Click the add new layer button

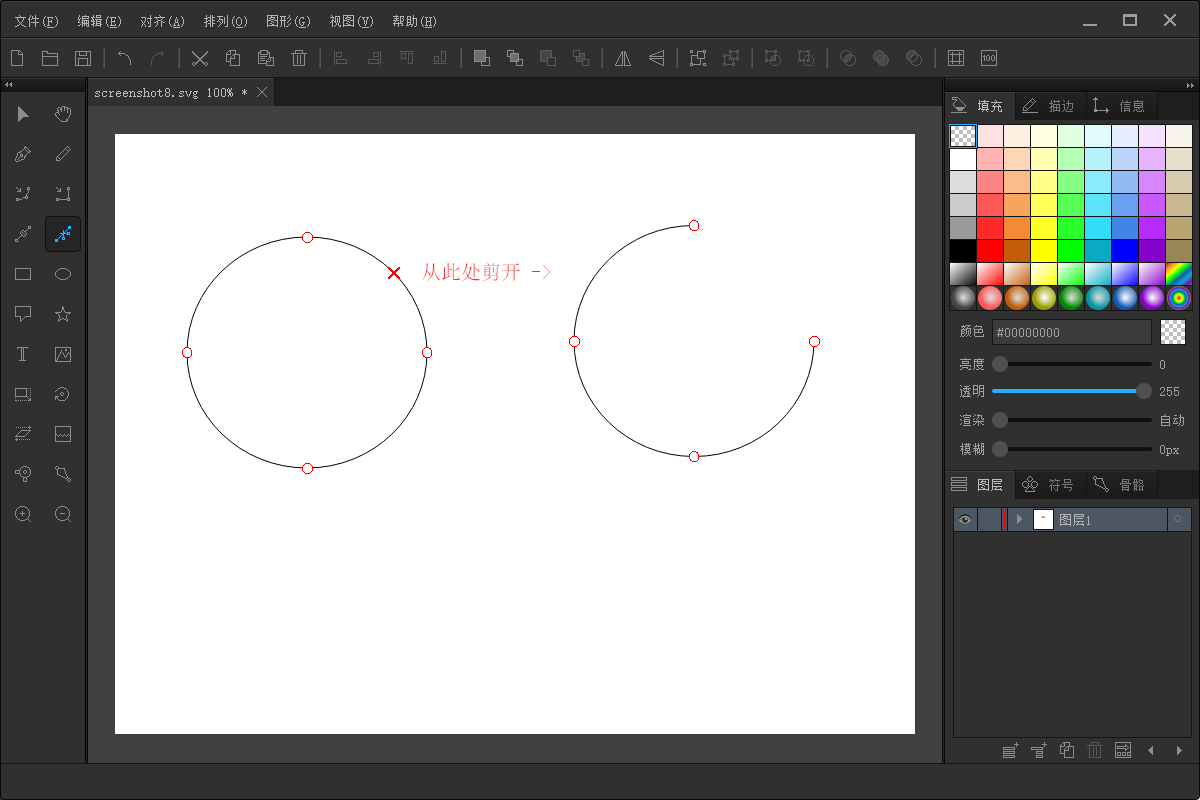click(1010, 750)
